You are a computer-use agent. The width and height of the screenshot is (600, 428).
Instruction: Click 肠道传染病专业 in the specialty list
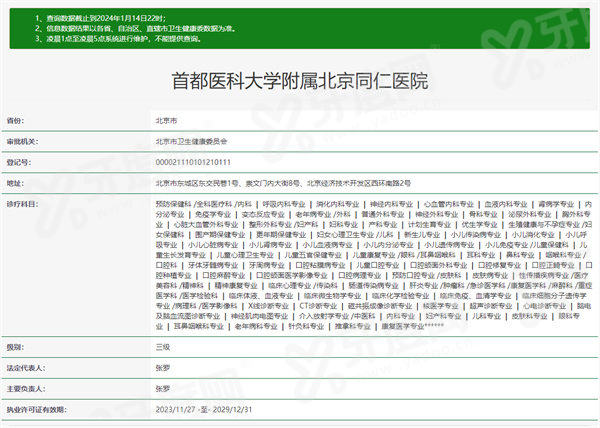373,286
